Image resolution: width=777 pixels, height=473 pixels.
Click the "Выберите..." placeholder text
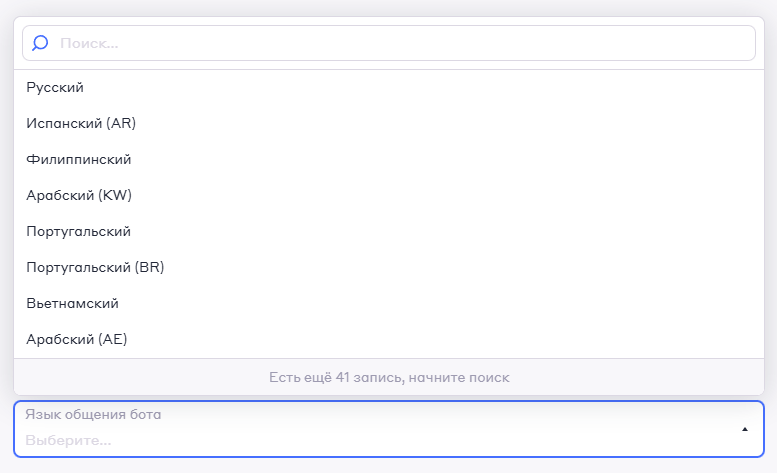69,440
